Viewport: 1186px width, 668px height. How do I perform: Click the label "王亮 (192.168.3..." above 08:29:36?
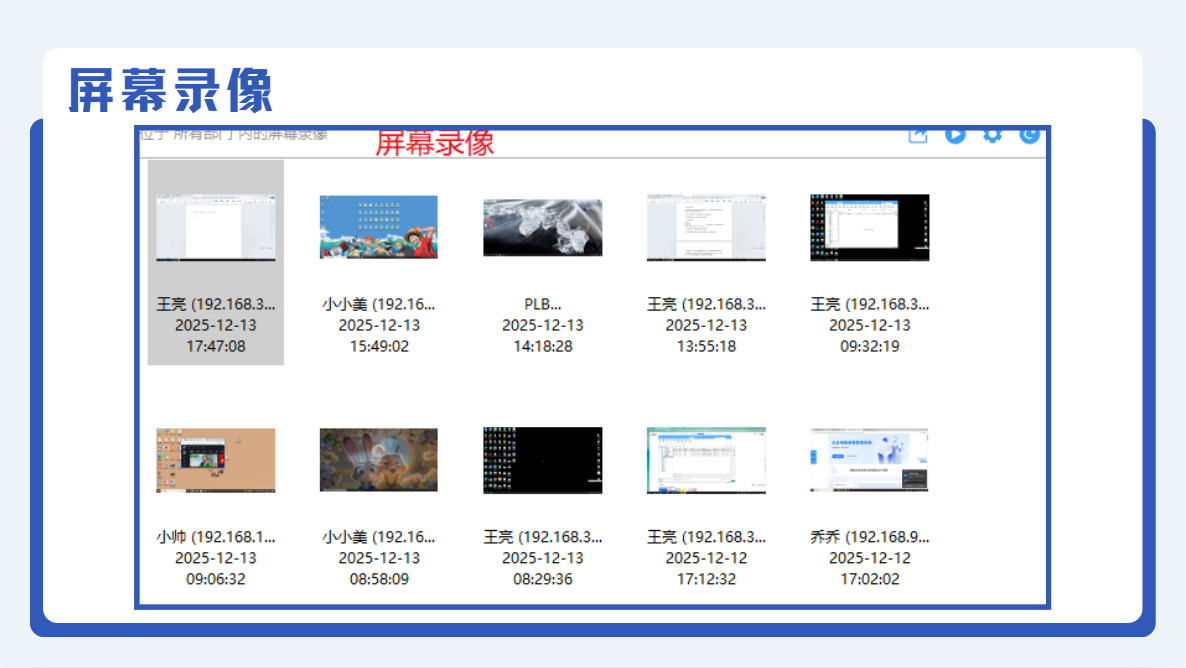(x=542, y=537)
